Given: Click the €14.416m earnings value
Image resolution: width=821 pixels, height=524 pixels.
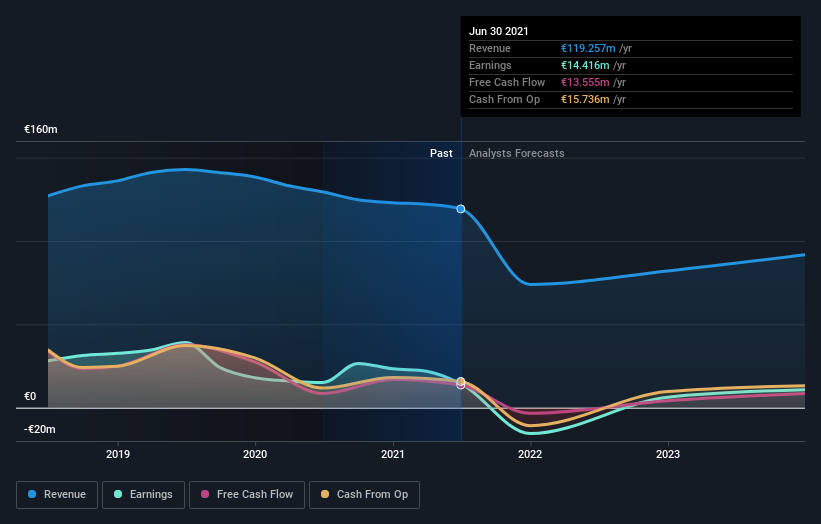Looking at the screenshot, I should [x=585, y=65].
